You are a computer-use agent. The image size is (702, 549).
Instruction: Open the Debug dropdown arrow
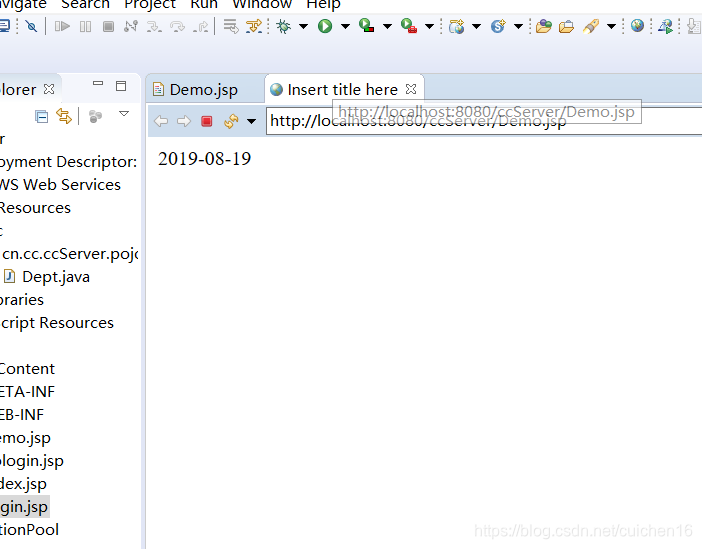(x=303, y=26)
